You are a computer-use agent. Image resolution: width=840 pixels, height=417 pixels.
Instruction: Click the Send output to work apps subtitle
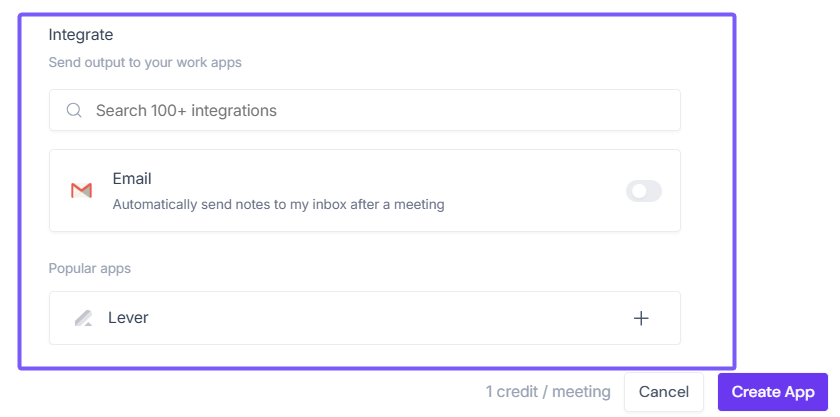[x=145, y=62]
